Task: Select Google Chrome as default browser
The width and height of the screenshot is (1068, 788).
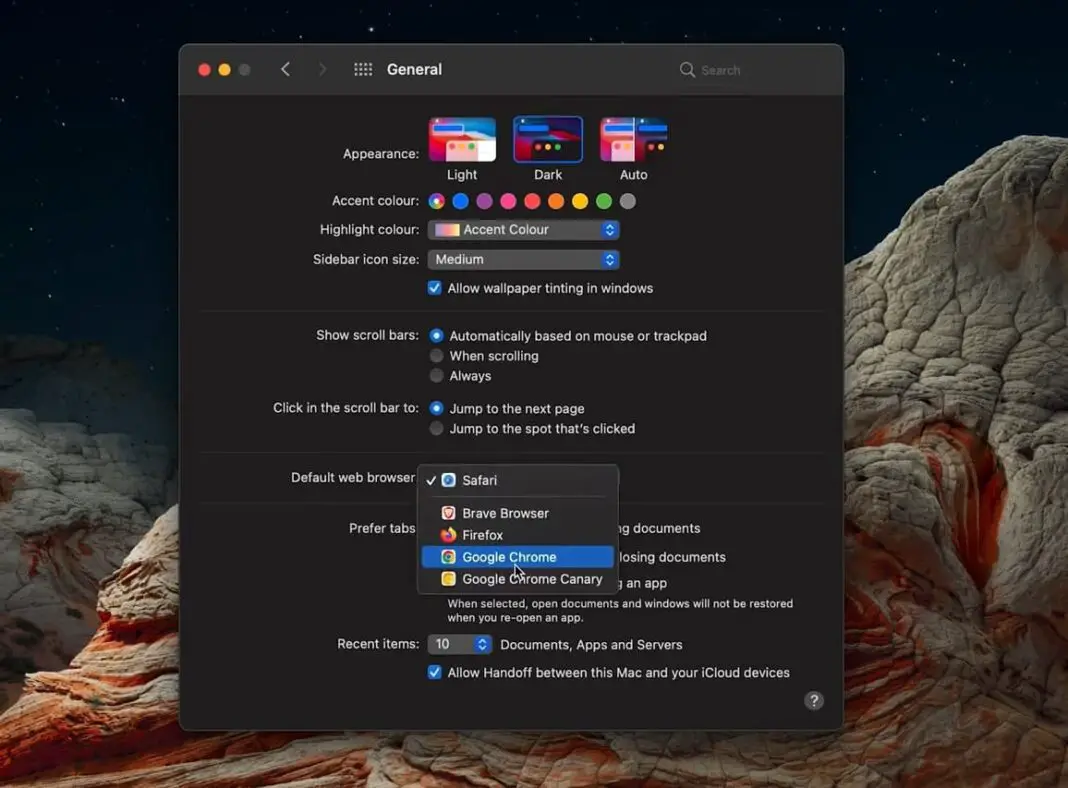Action: [510, 557]
